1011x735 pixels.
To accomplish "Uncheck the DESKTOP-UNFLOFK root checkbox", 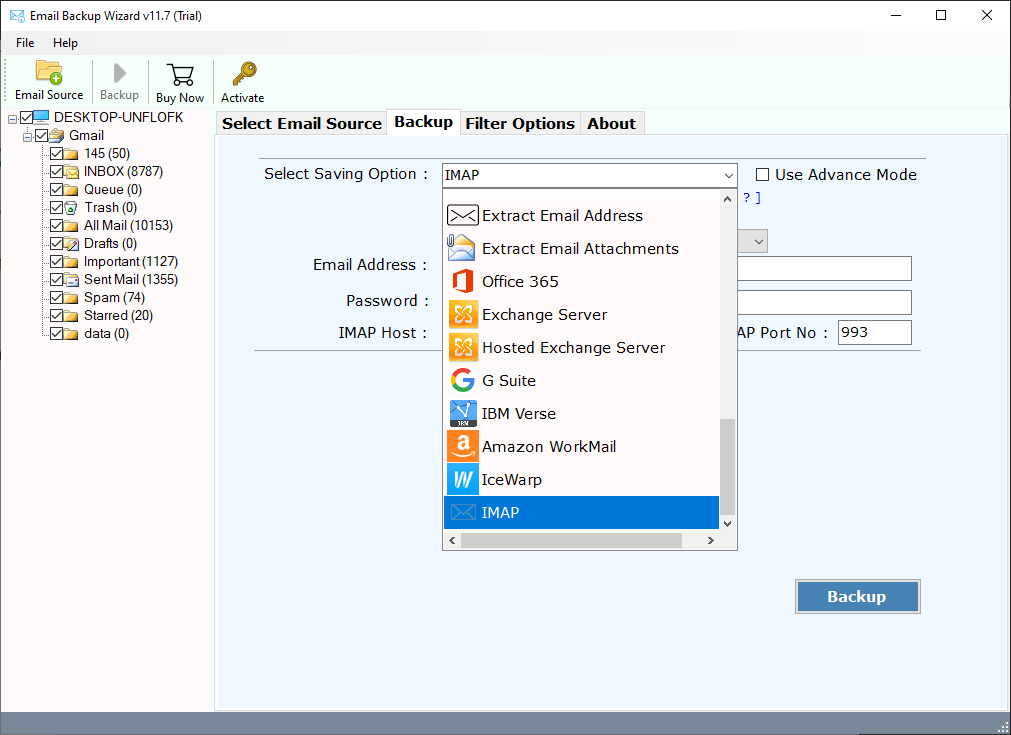I will (26, 117).
